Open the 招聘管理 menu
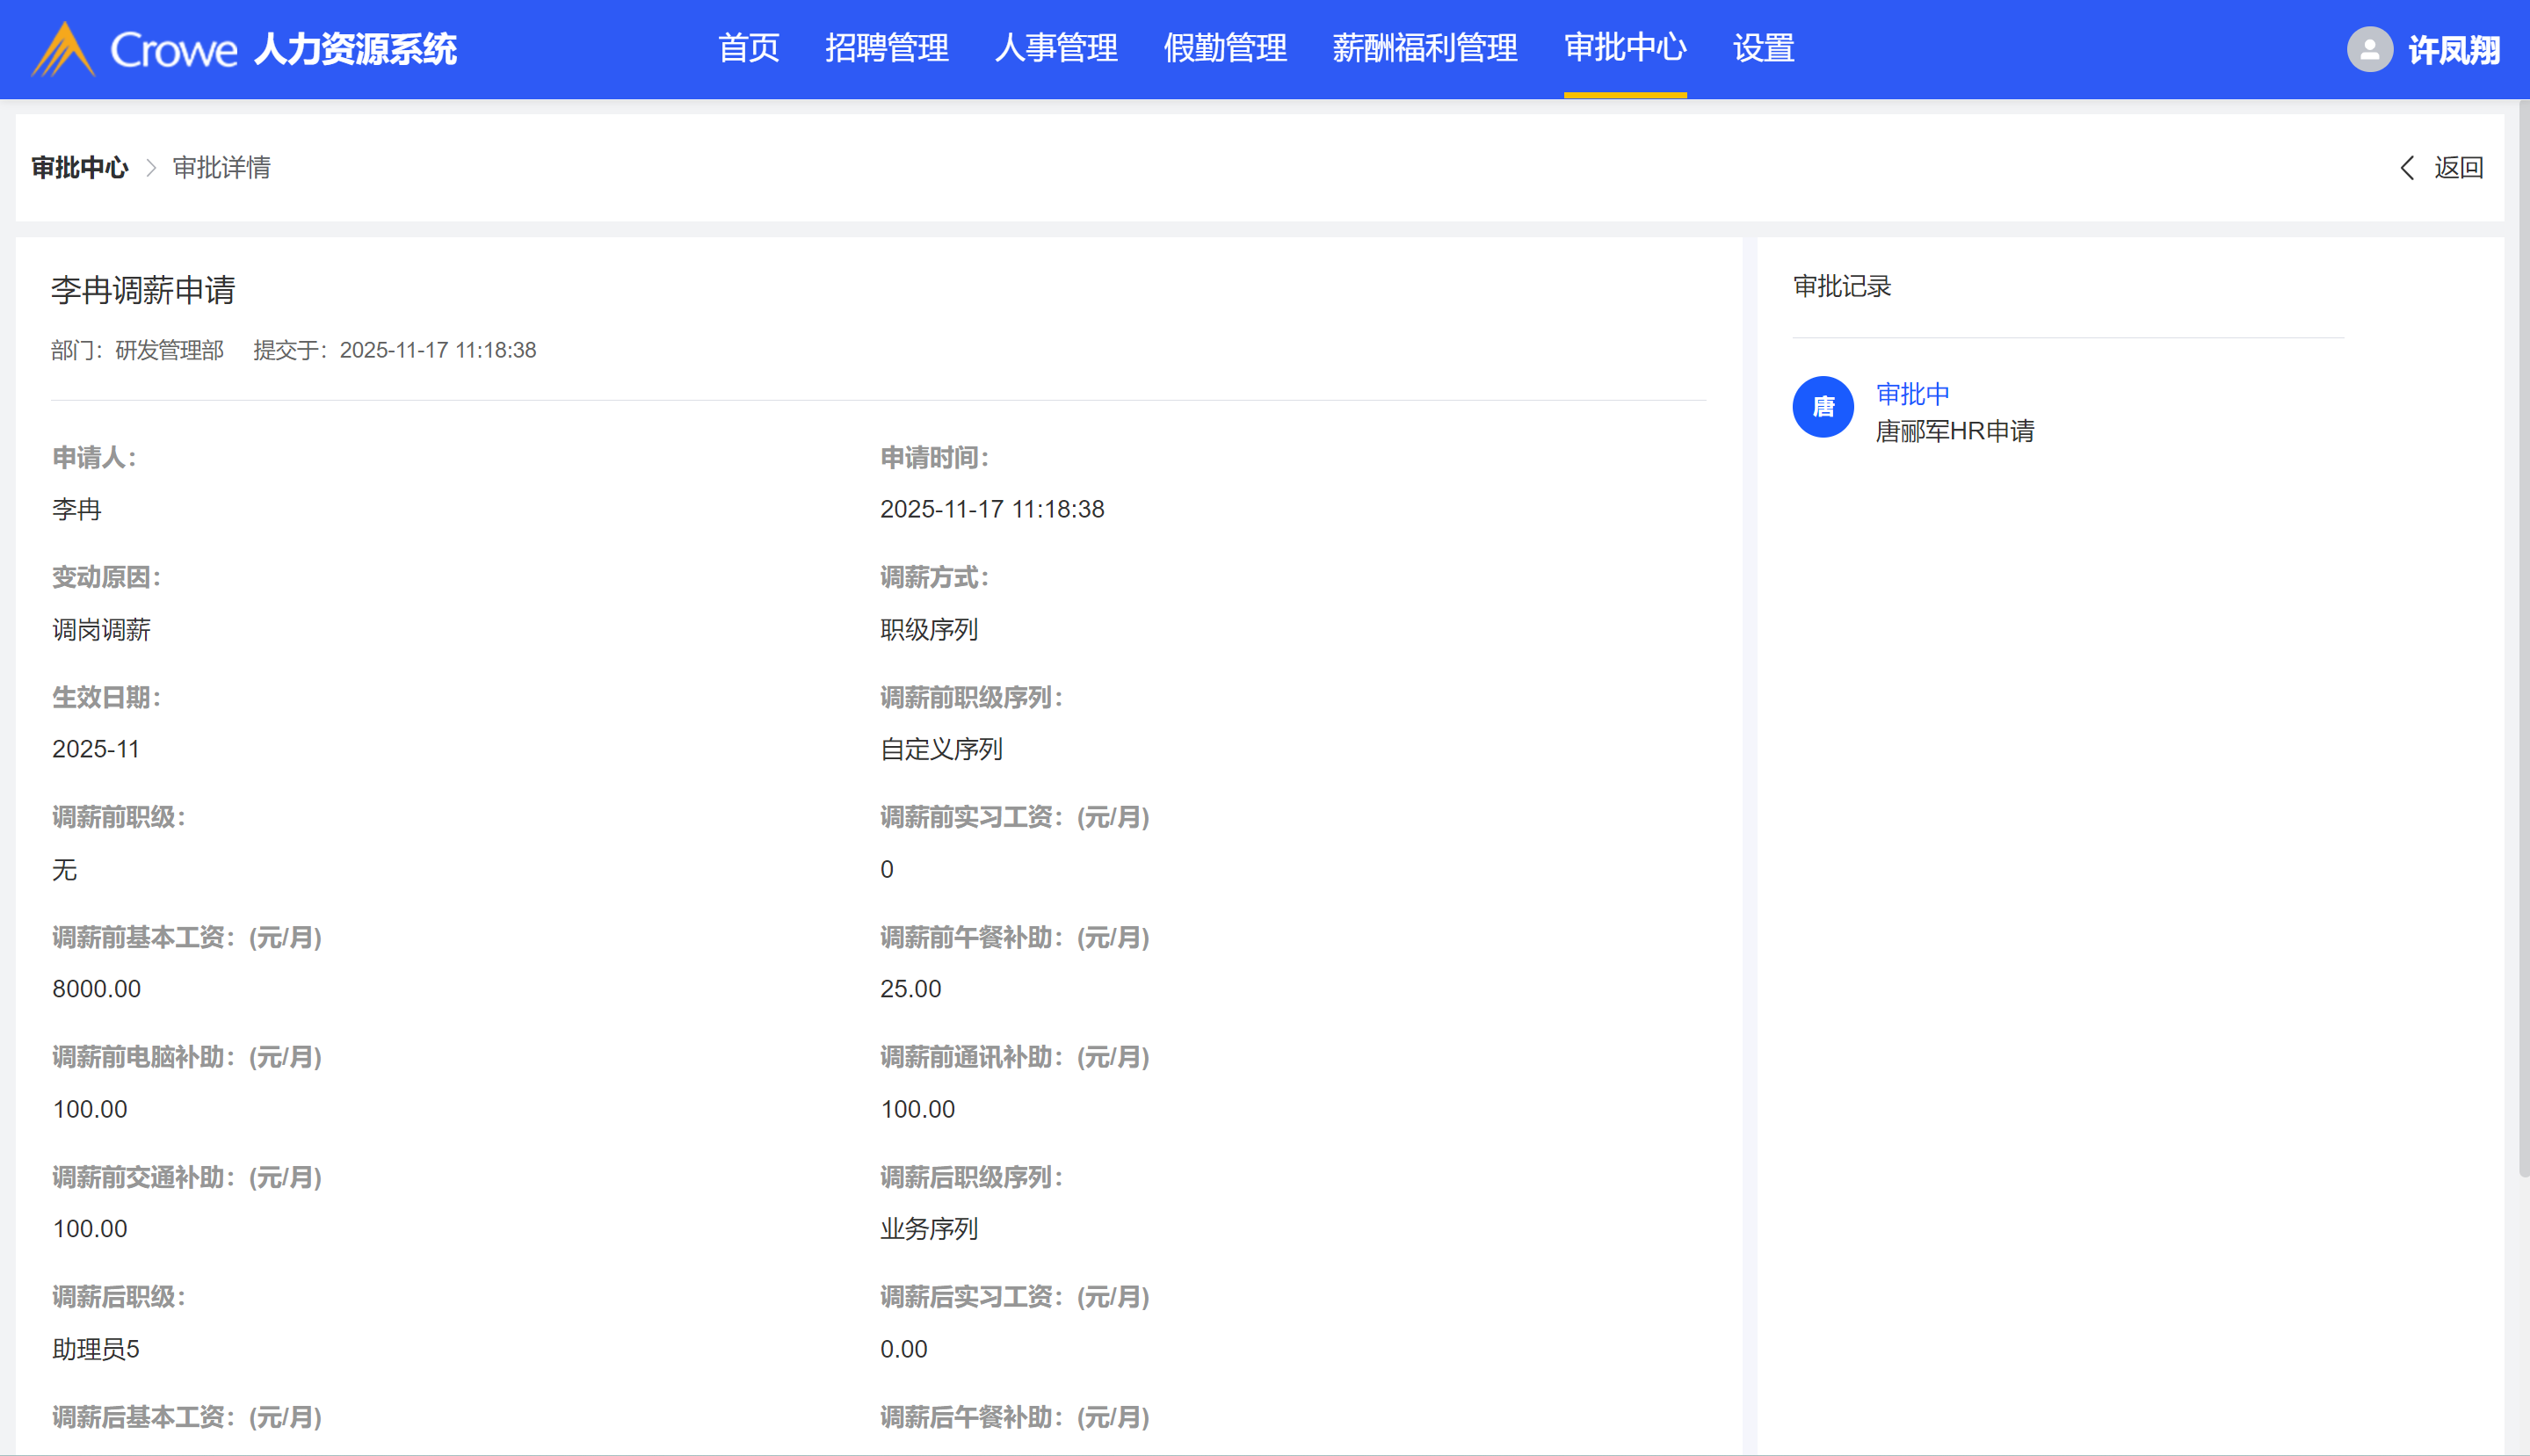Screen dimensions: 2530x1456 coord(886,48)
